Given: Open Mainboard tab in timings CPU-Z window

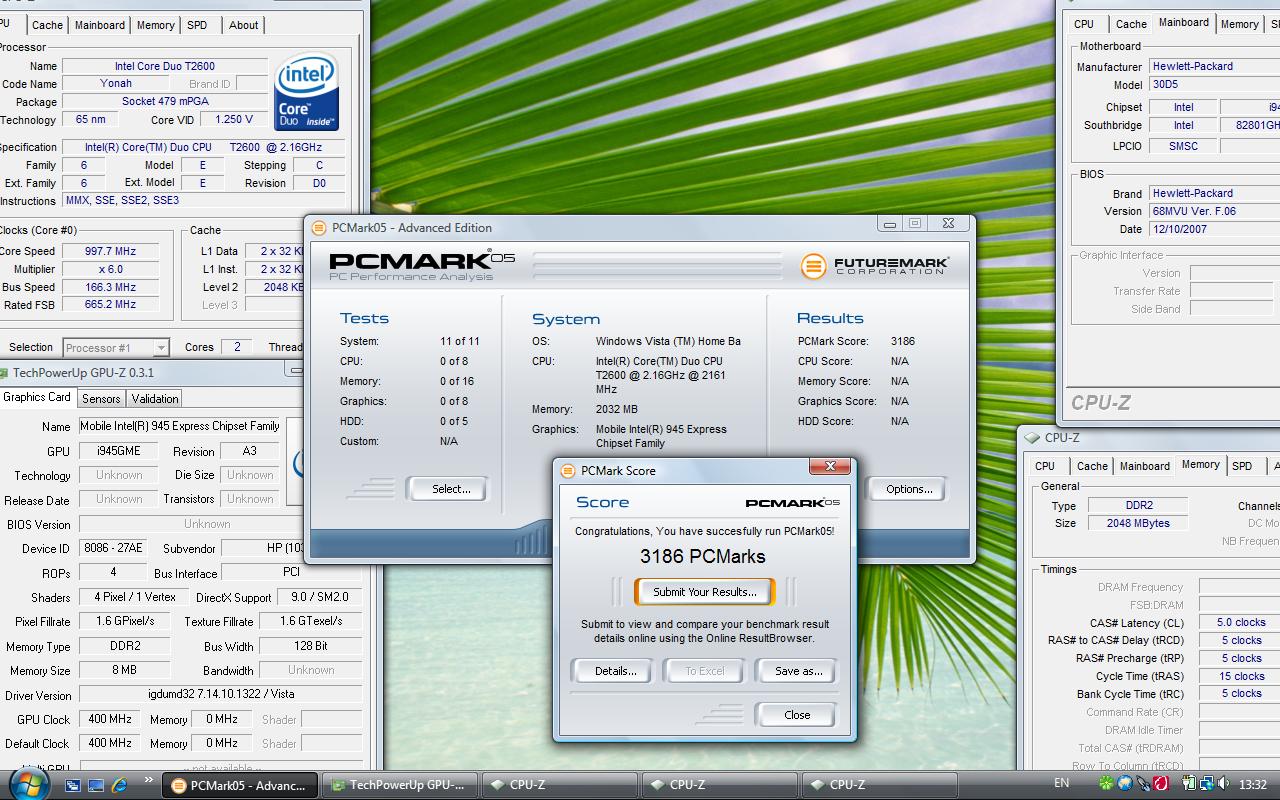Looking at the screenshot, I should click(1145, 466).
